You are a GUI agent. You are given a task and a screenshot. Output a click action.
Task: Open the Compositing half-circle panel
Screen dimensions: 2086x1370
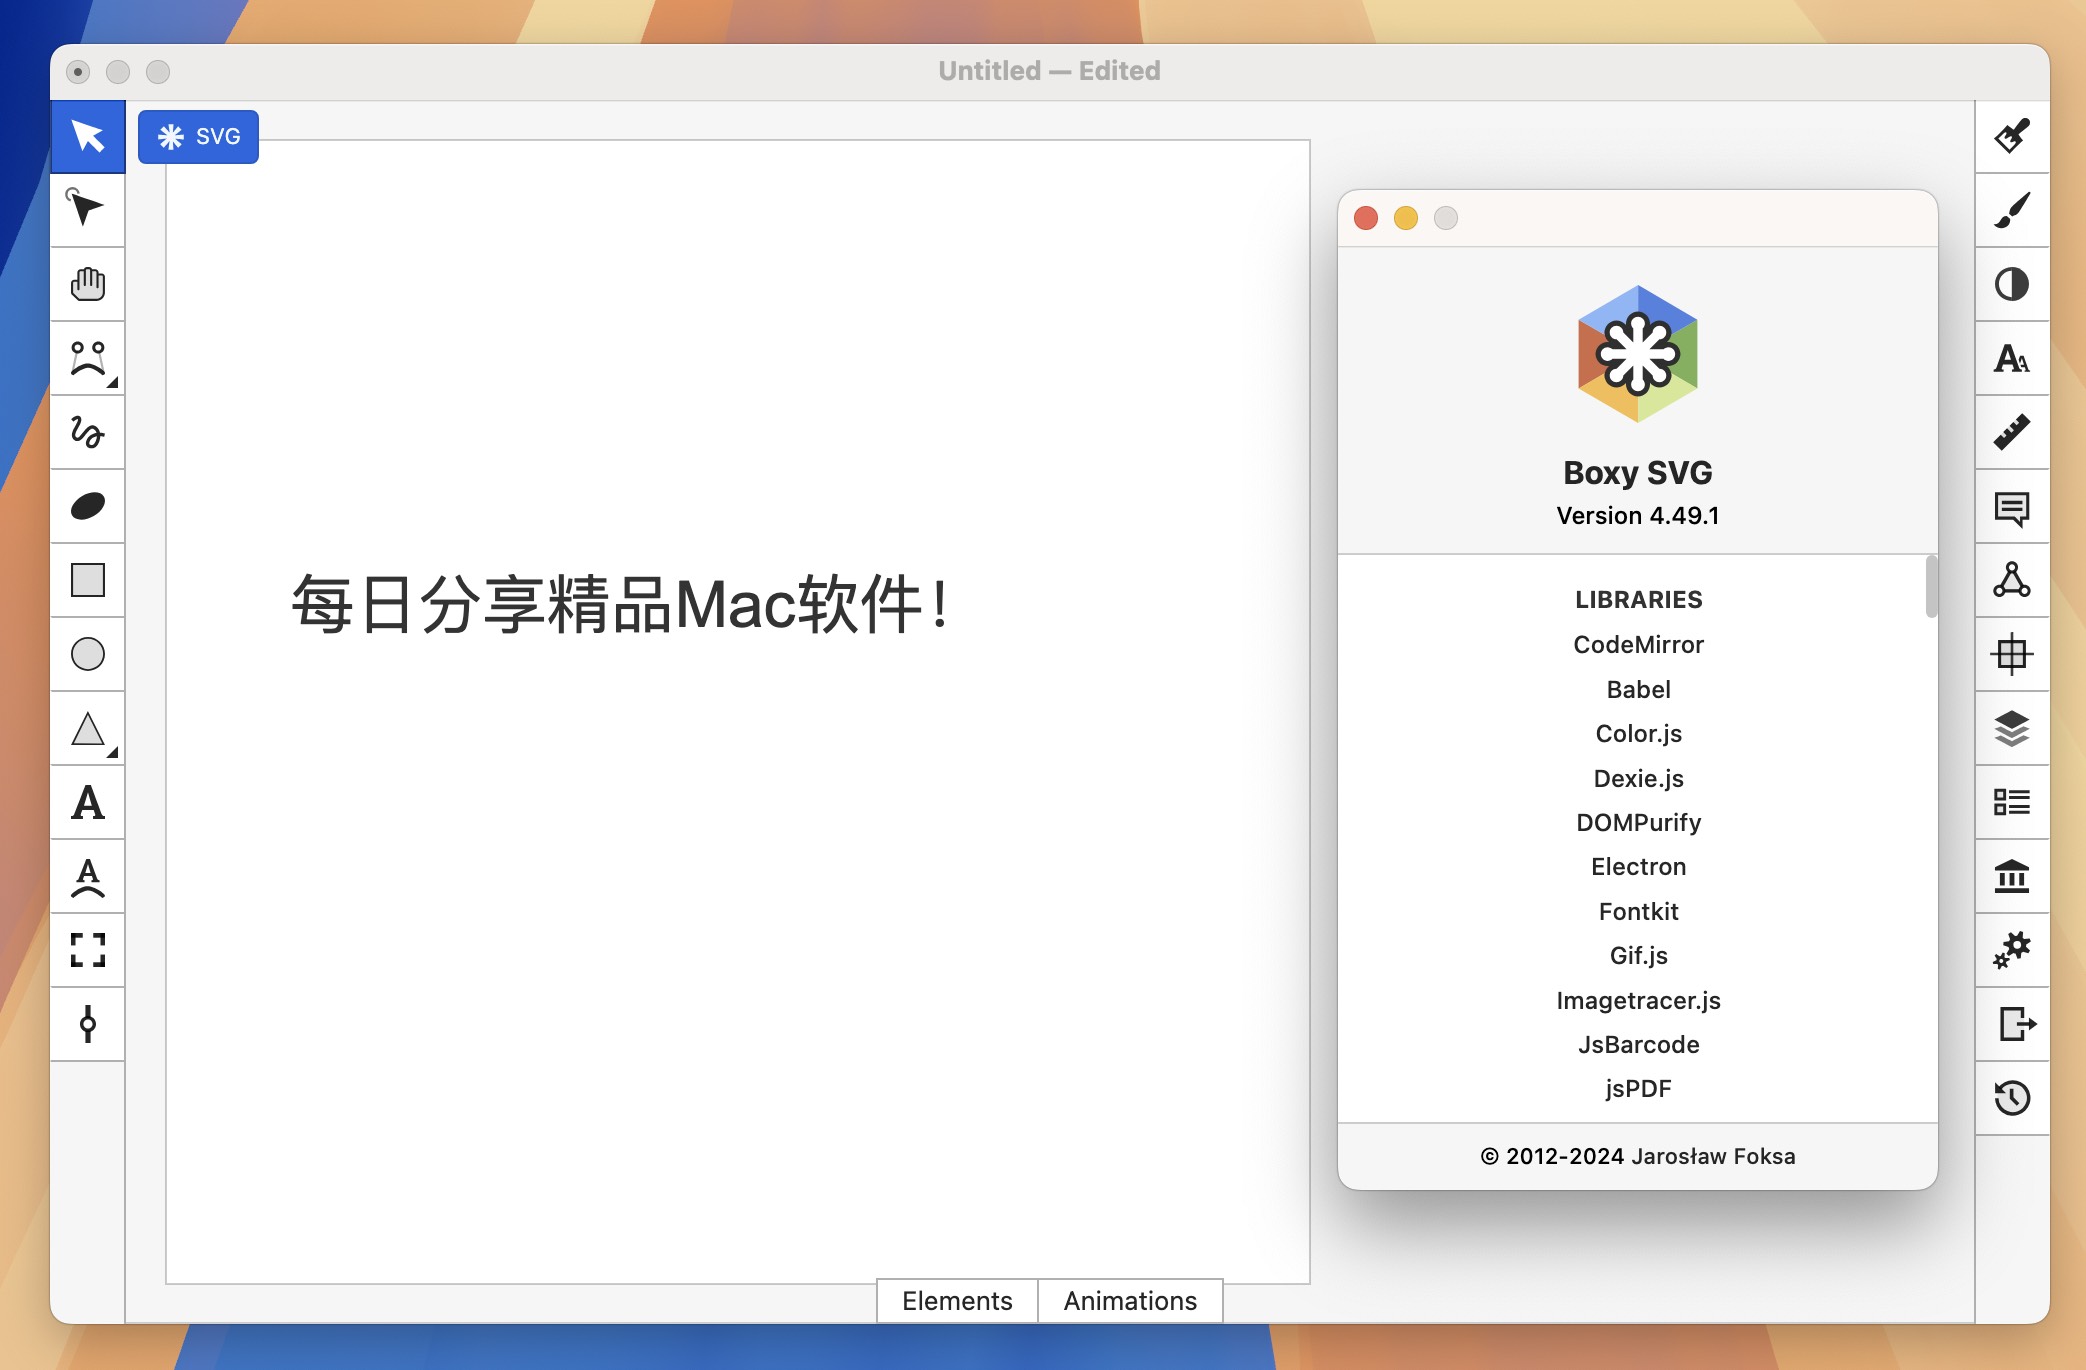[2012, 284]
